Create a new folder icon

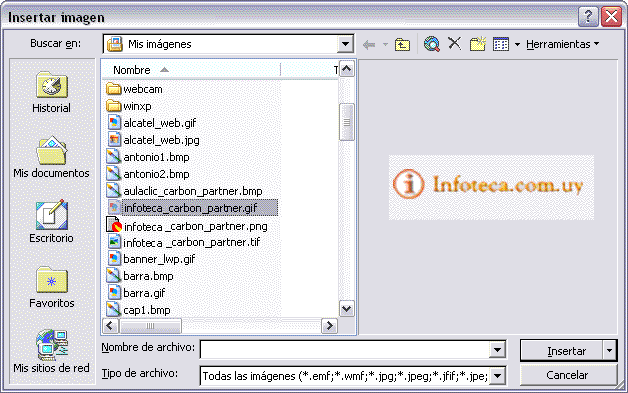point(478,44)
